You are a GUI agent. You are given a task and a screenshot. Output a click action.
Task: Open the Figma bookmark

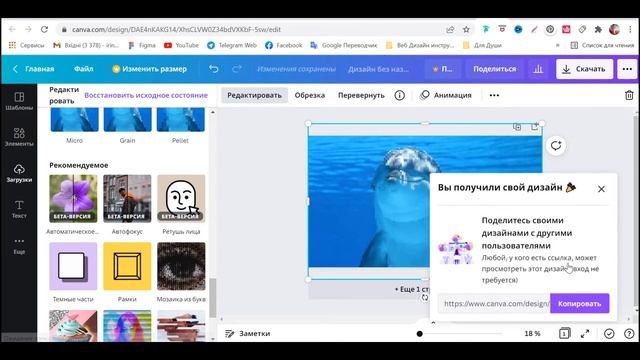click(142, 45)
